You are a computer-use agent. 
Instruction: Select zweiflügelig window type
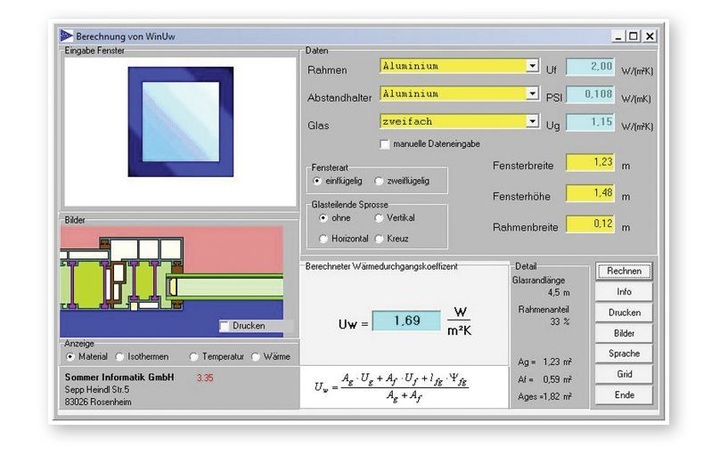[378, 181]
